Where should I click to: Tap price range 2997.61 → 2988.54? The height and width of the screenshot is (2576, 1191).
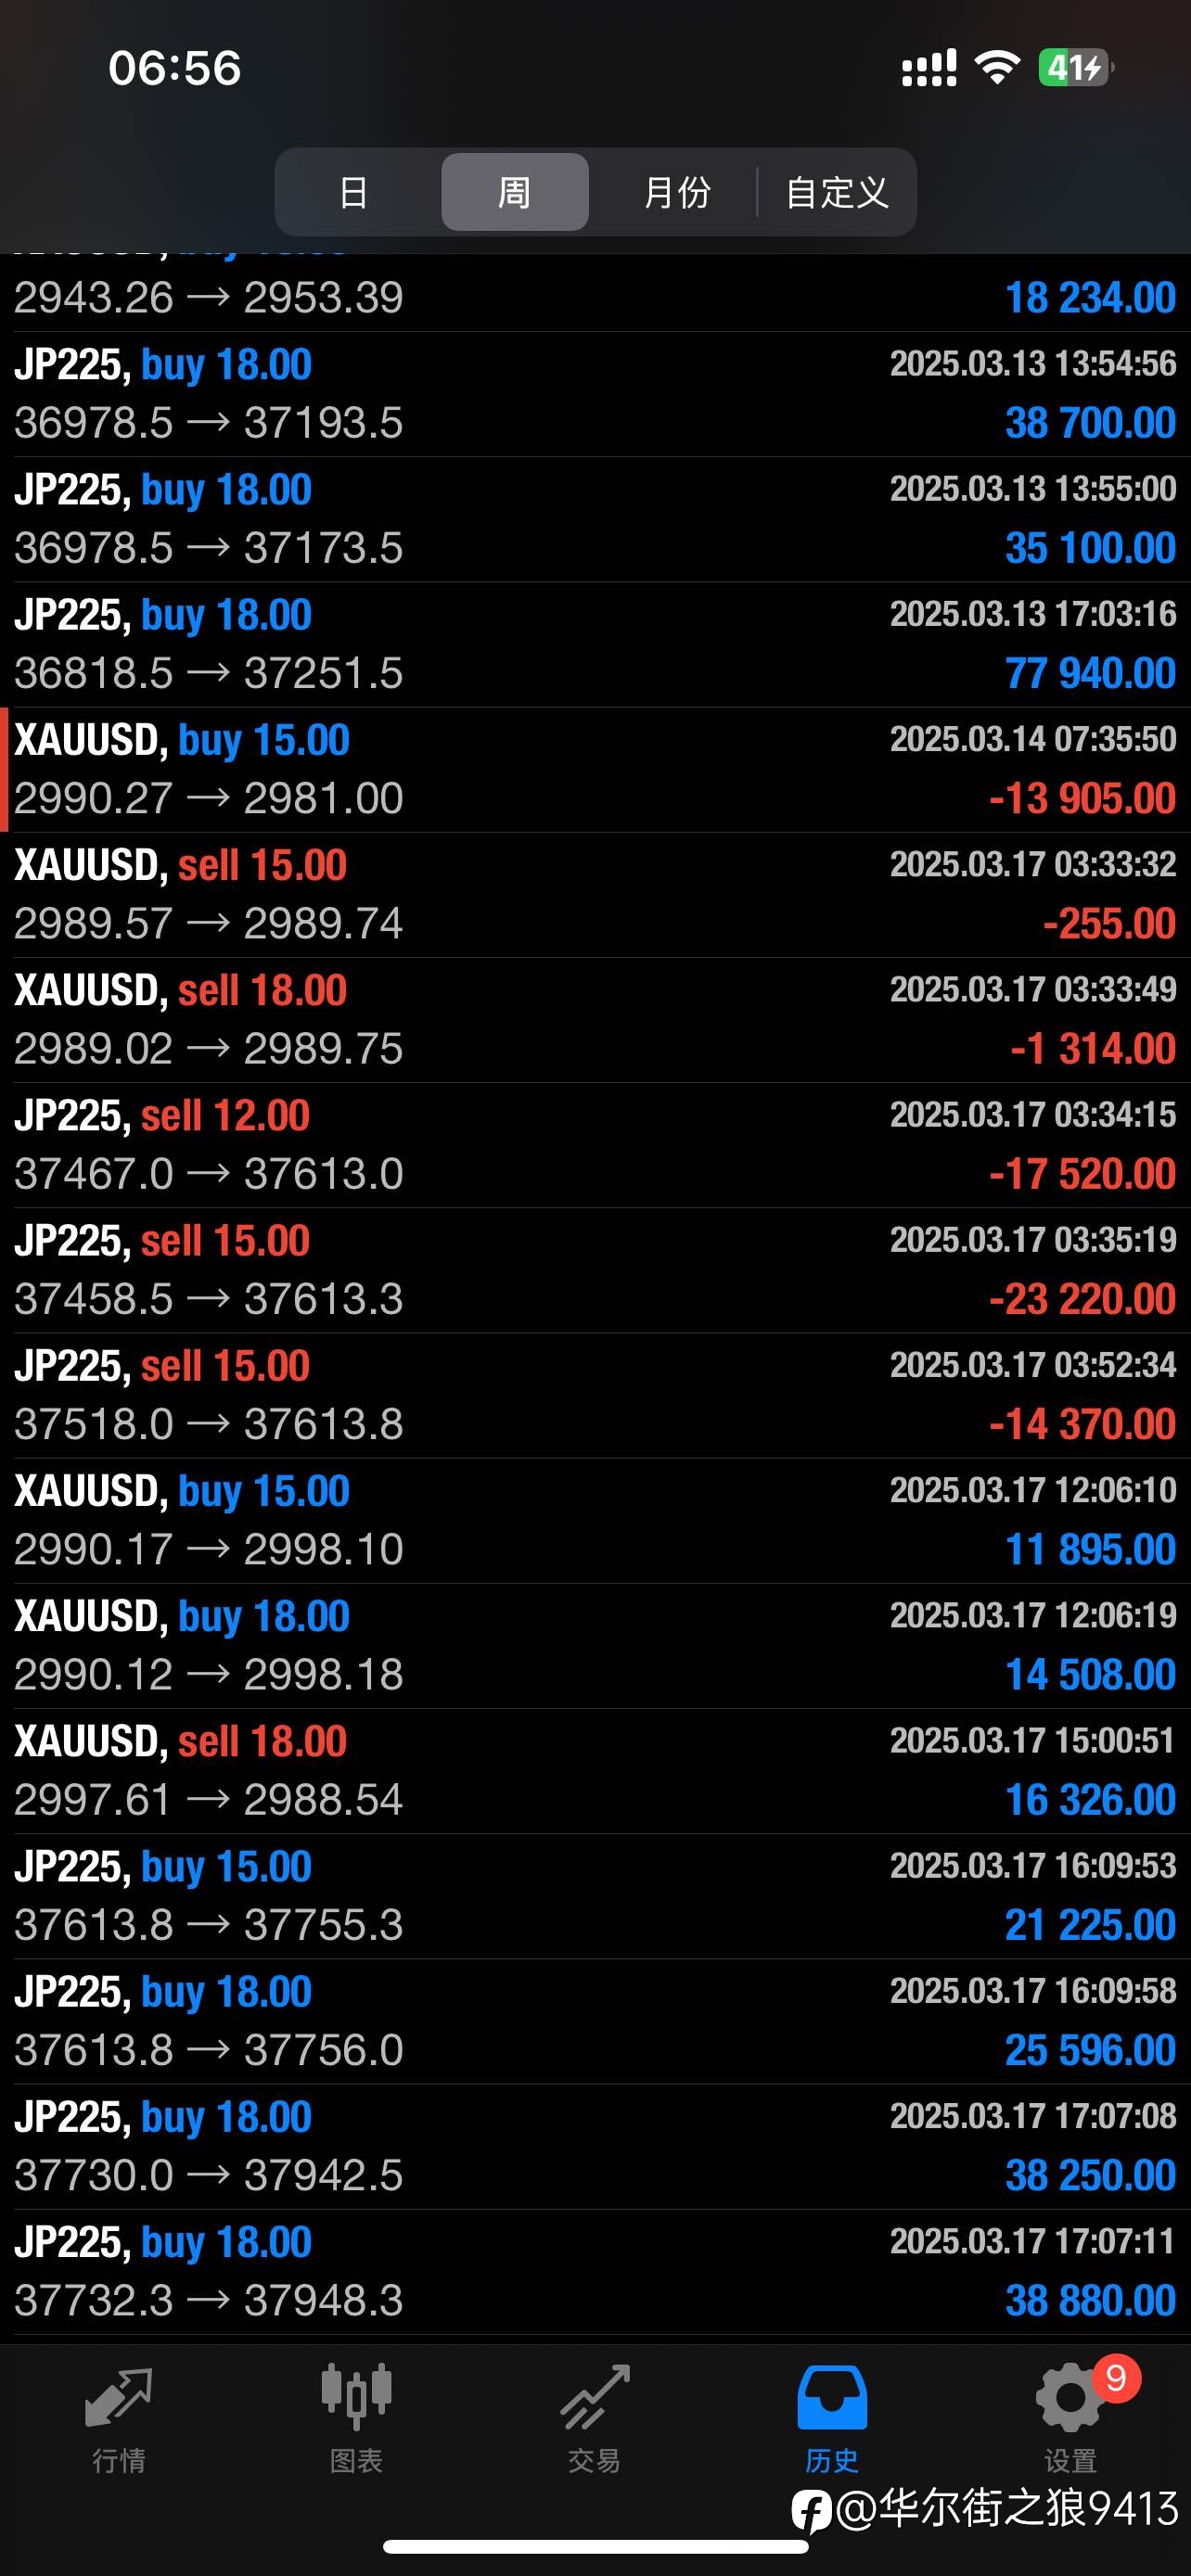click(x=209, y=1800)
